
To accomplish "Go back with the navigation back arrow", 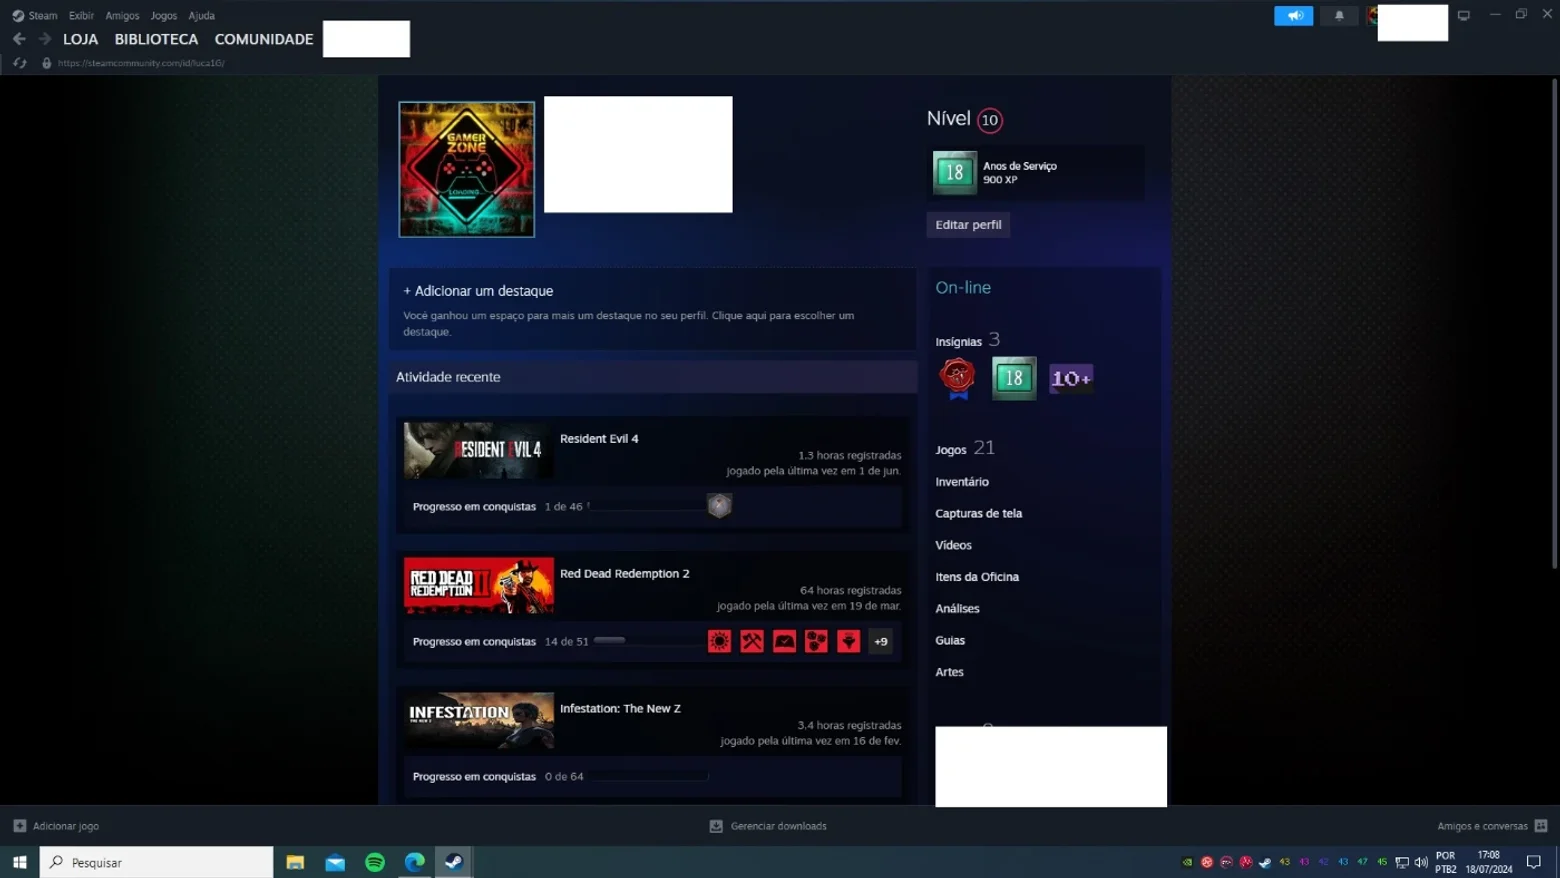I will (19, 39).
